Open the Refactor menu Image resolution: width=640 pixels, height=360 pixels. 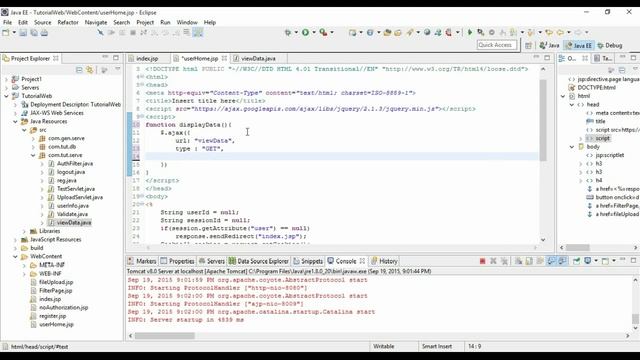click(x=68, y=22)
